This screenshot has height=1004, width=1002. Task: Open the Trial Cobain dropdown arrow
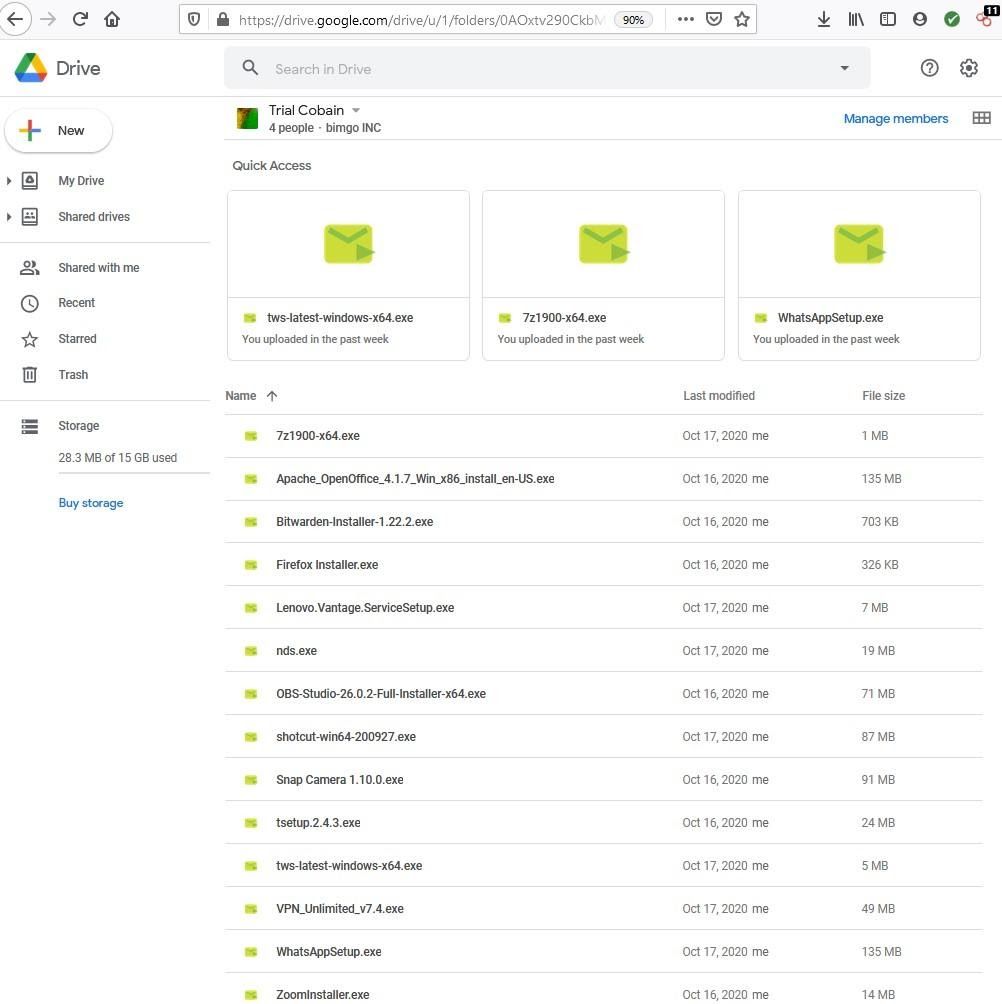356,110
